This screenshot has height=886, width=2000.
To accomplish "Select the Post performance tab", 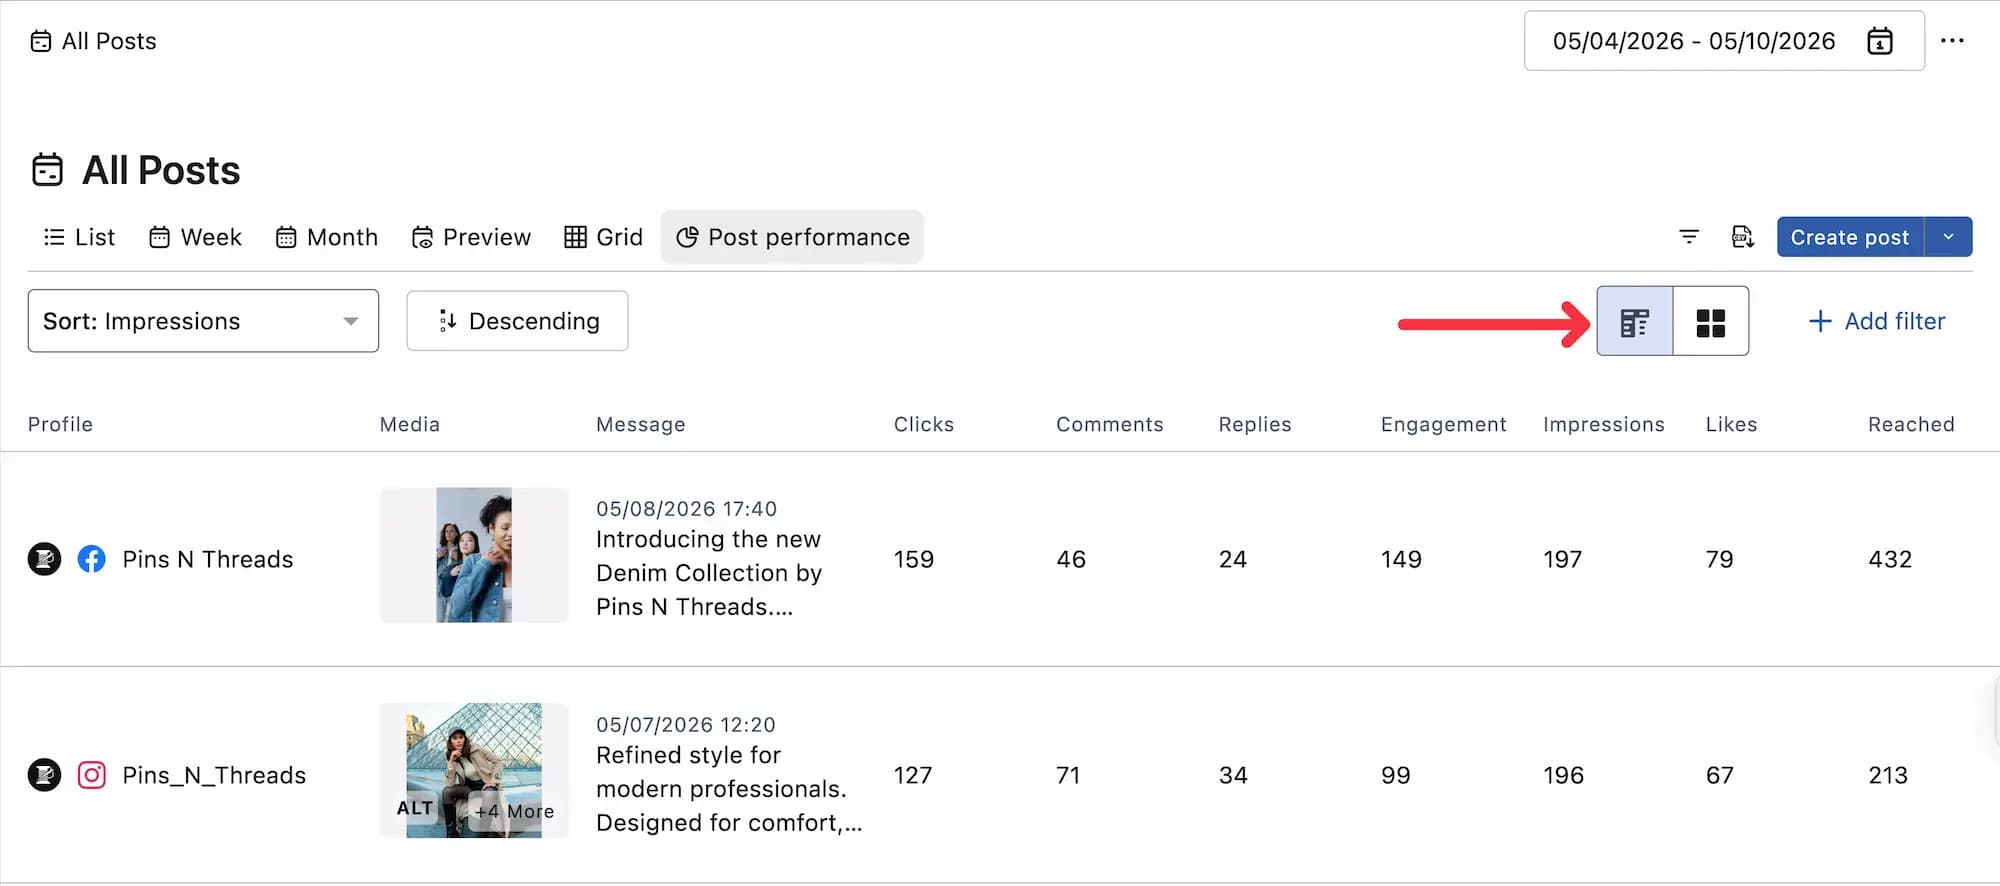I will tap(792, 237).
